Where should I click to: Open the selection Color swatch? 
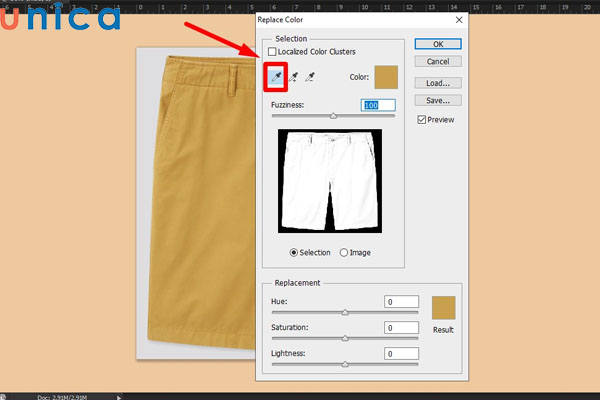385,78
